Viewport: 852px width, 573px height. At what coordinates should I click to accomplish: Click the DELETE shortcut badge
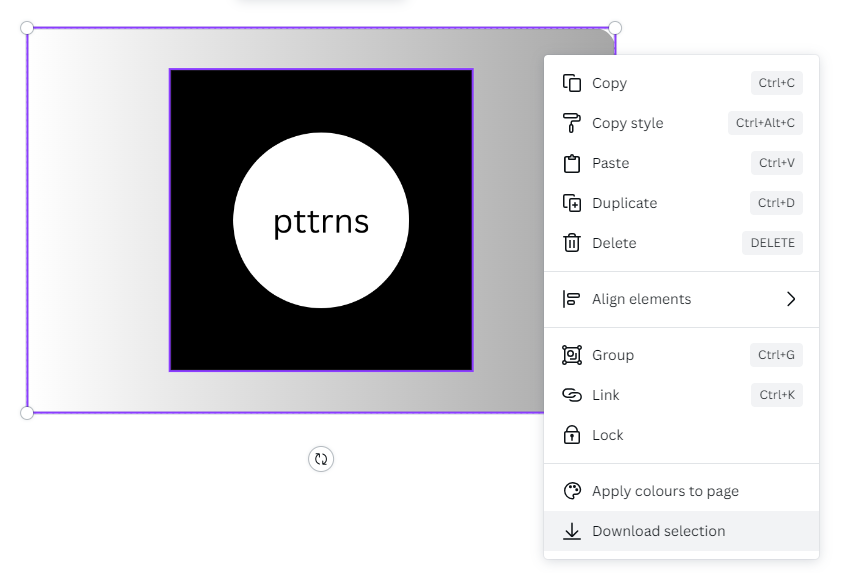coord(772,243)
